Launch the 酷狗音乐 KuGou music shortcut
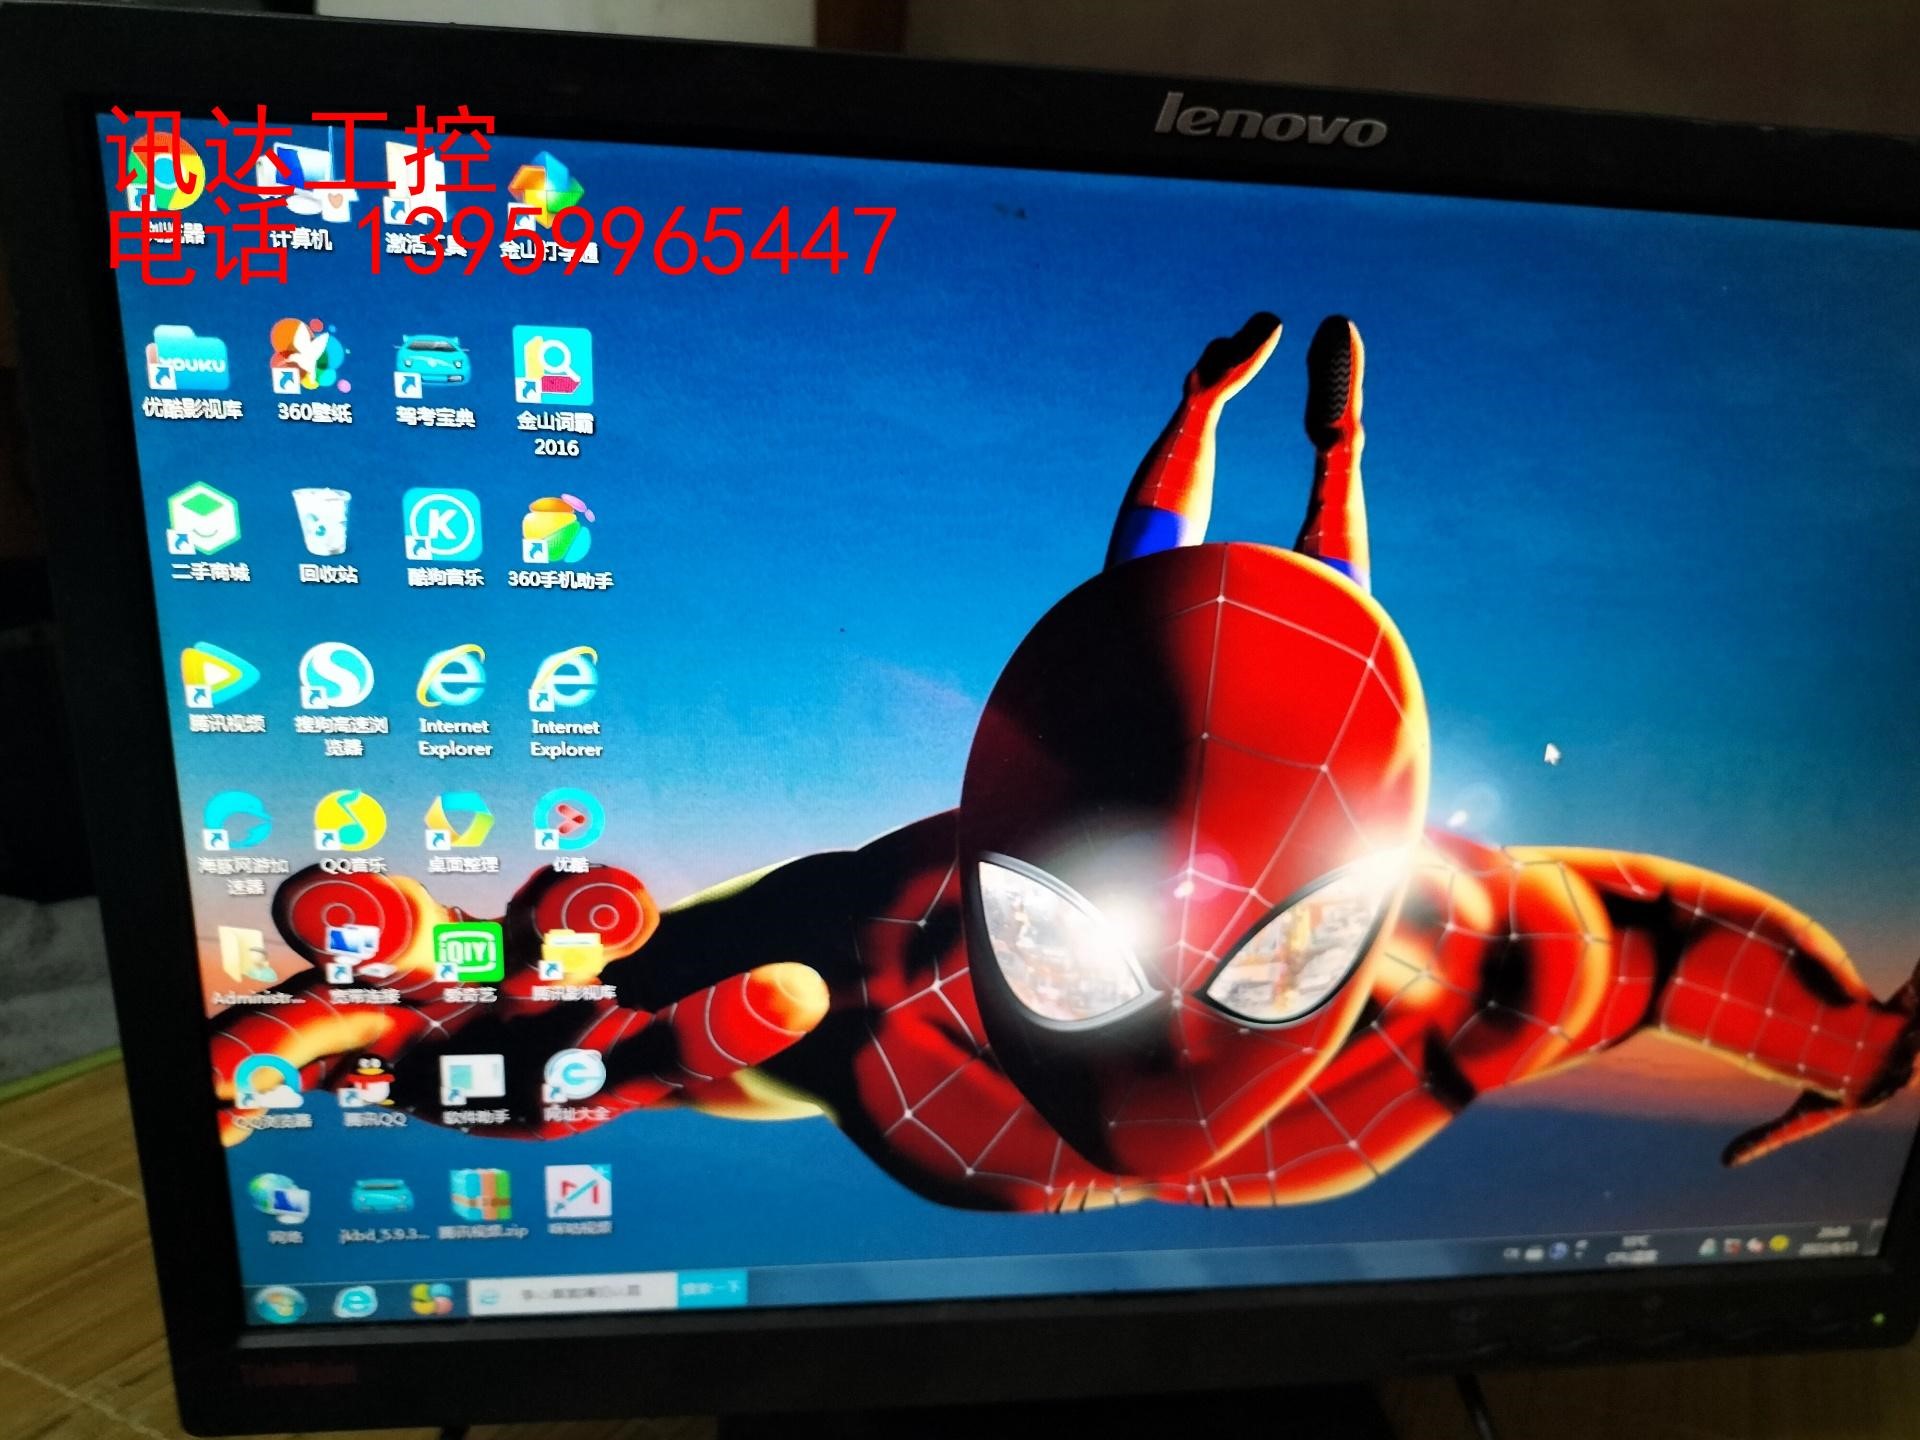The image size is (1920, 1440). coord(444,538)
